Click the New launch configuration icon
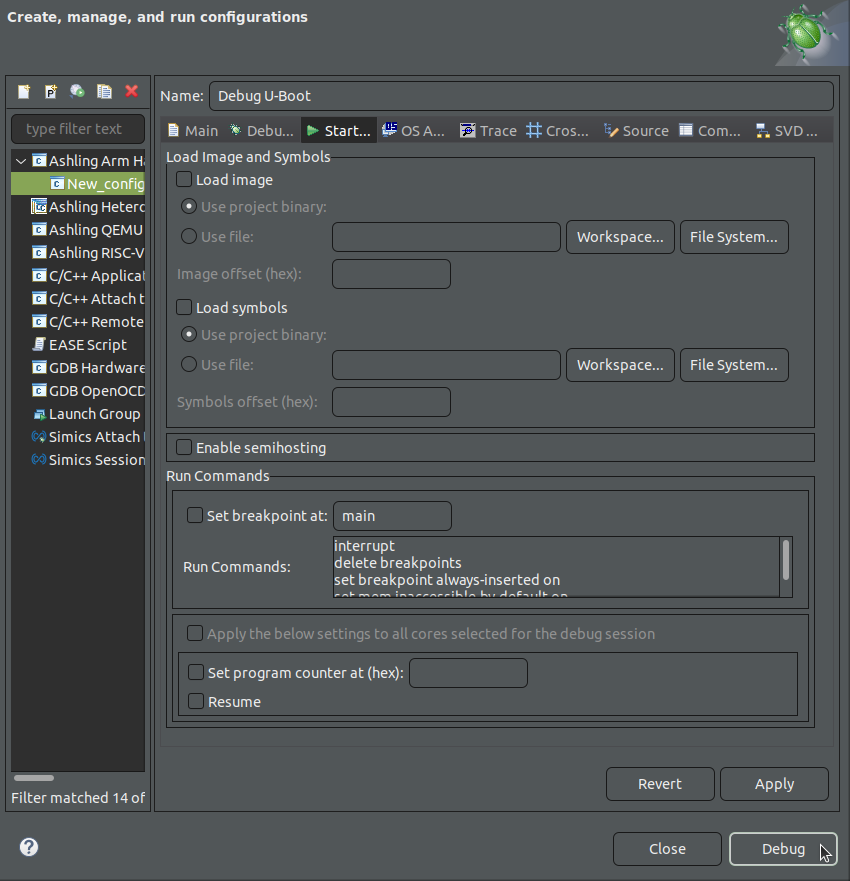This screenshot has width=850, height=881. click(x=24, y=92)
